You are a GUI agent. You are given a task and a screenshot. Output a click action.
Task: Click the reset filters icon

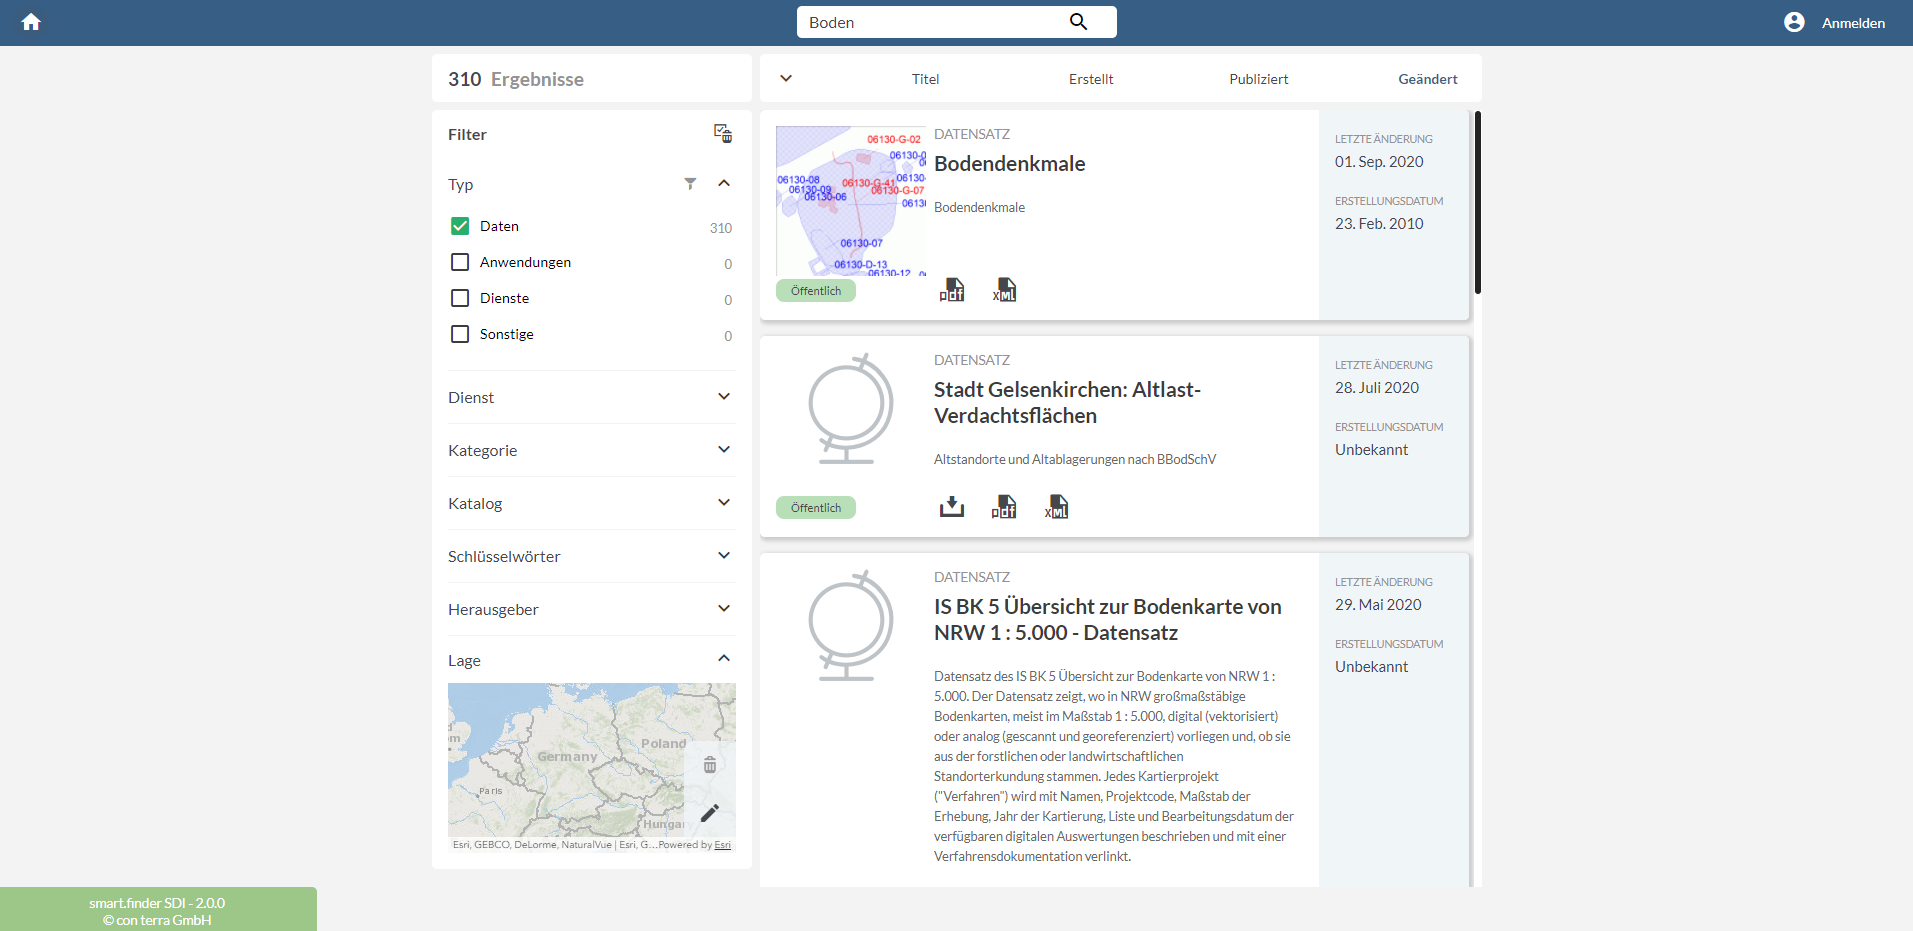[x=723, y=133]
